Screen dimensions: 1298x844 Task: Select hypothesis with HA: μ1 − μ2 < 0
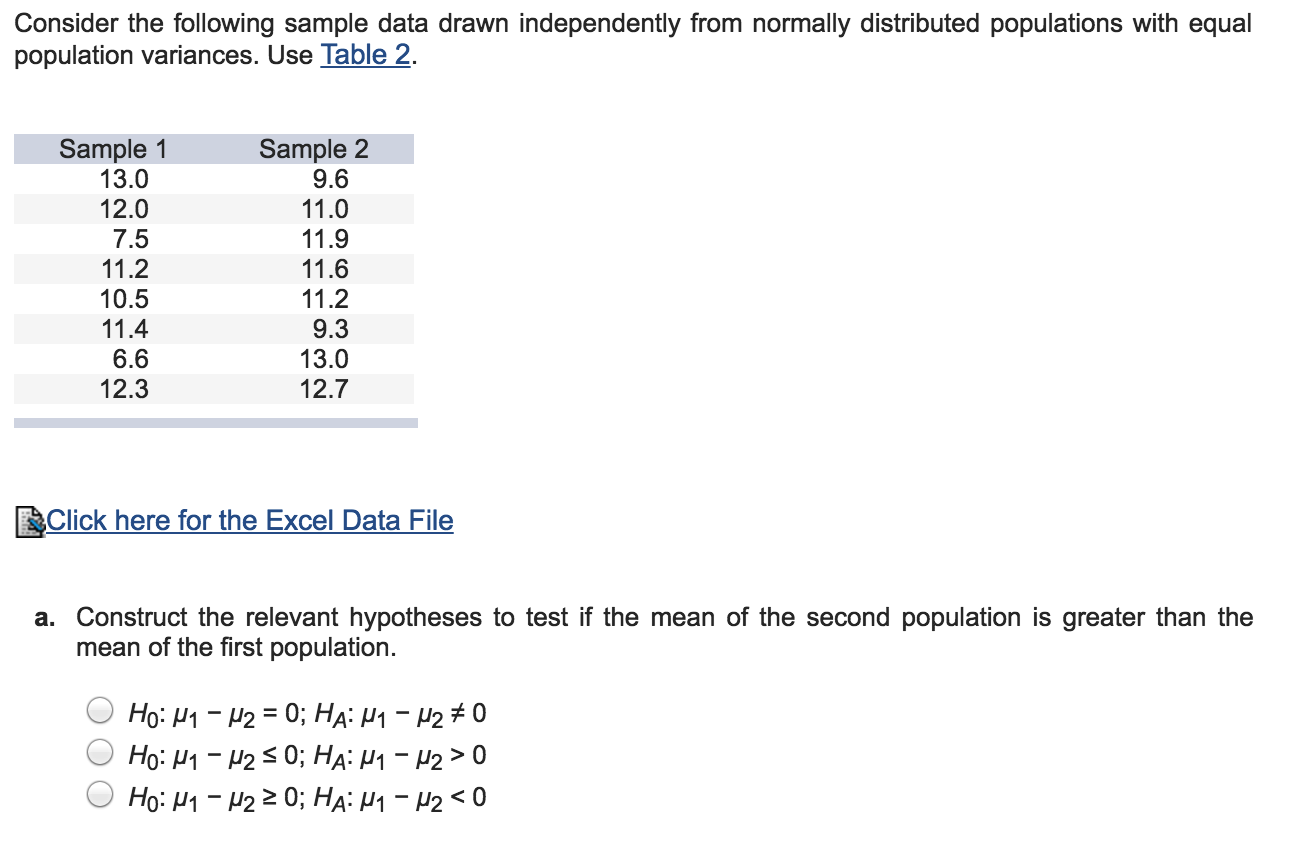click(x=98, y=796)
